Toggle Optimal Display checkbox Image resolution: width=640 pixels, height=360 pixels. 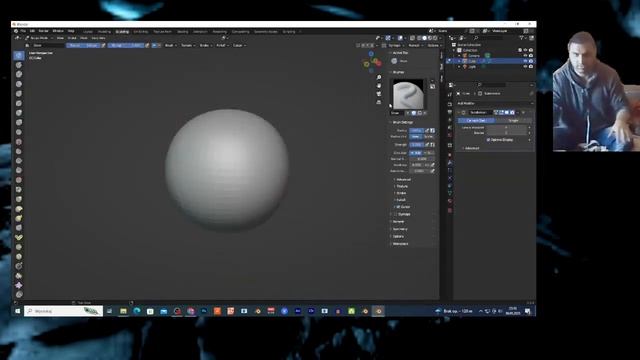tap(488, 140)
